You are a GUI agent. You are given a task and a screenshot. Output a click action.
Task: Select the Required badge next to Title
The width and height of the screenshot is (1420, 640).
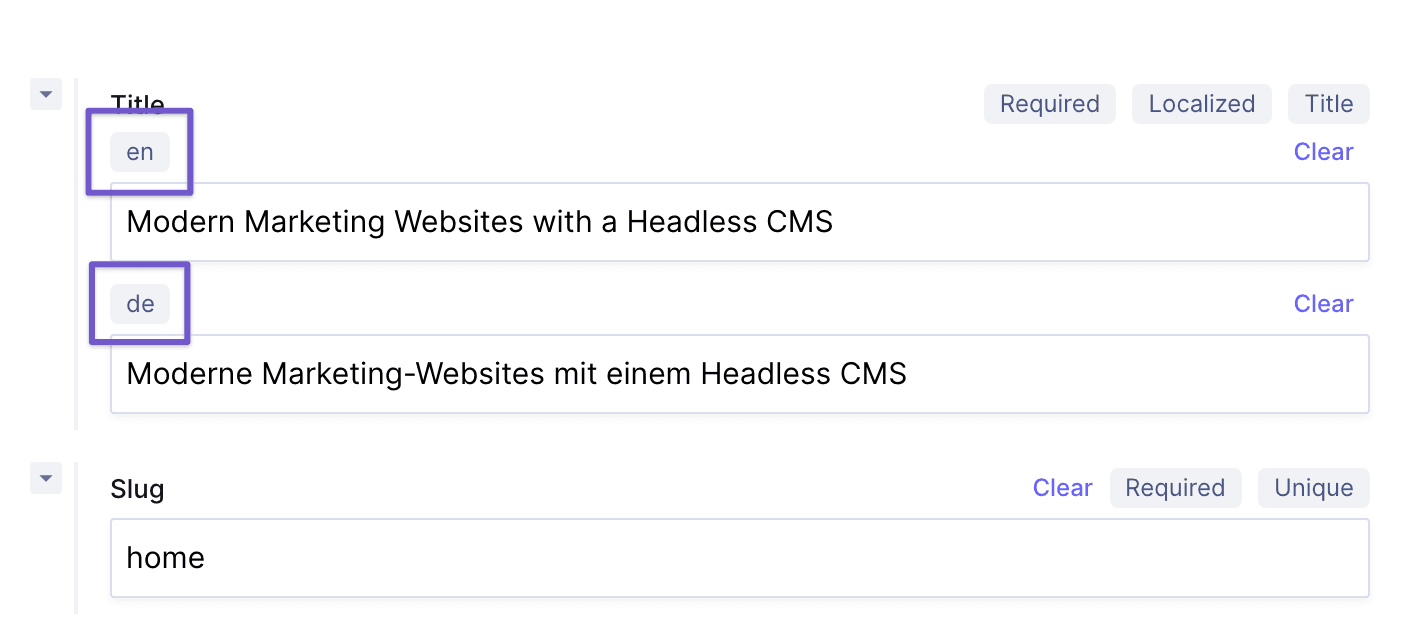click(x=1049, y=103)
